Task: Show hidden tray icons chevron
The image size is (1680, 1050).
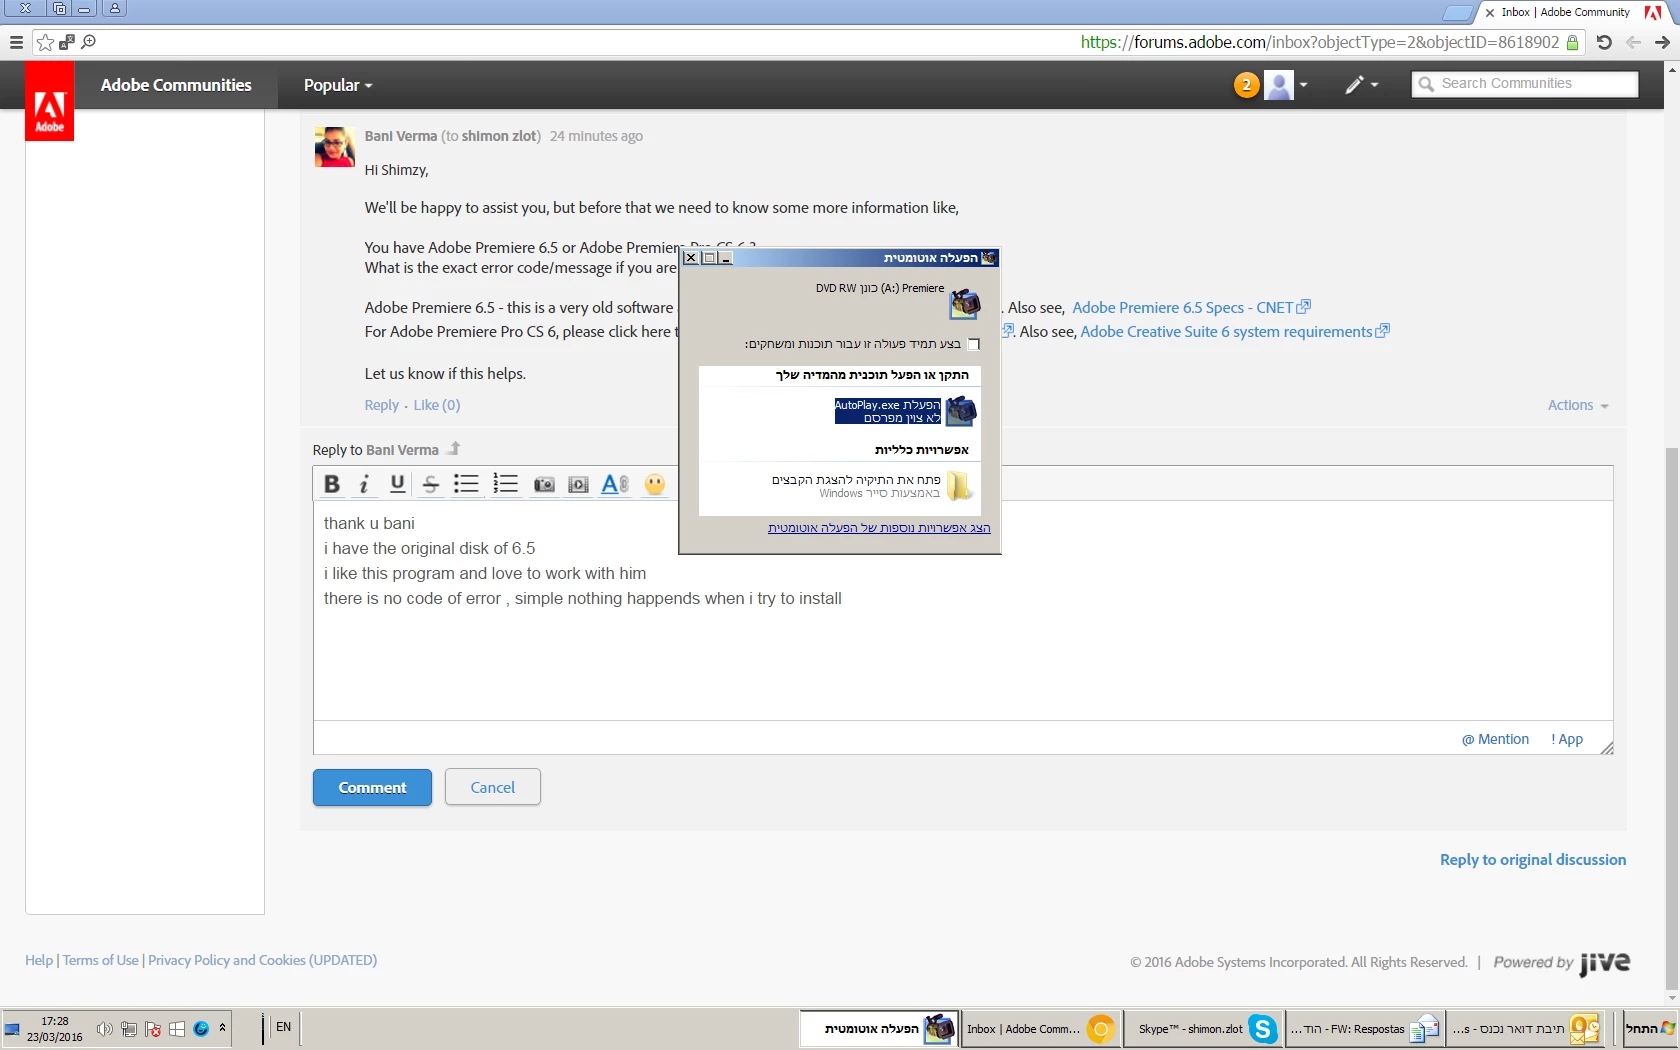Action: click(x=222, y=1028)
